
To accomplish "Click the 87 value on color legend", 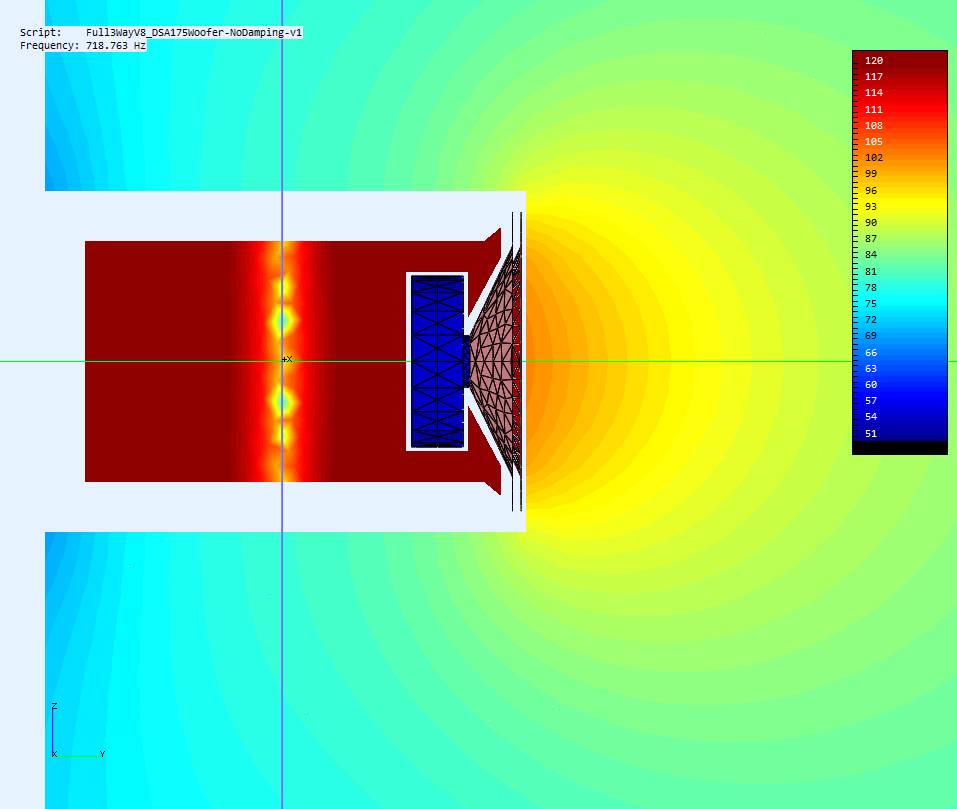I will (871, 239).
